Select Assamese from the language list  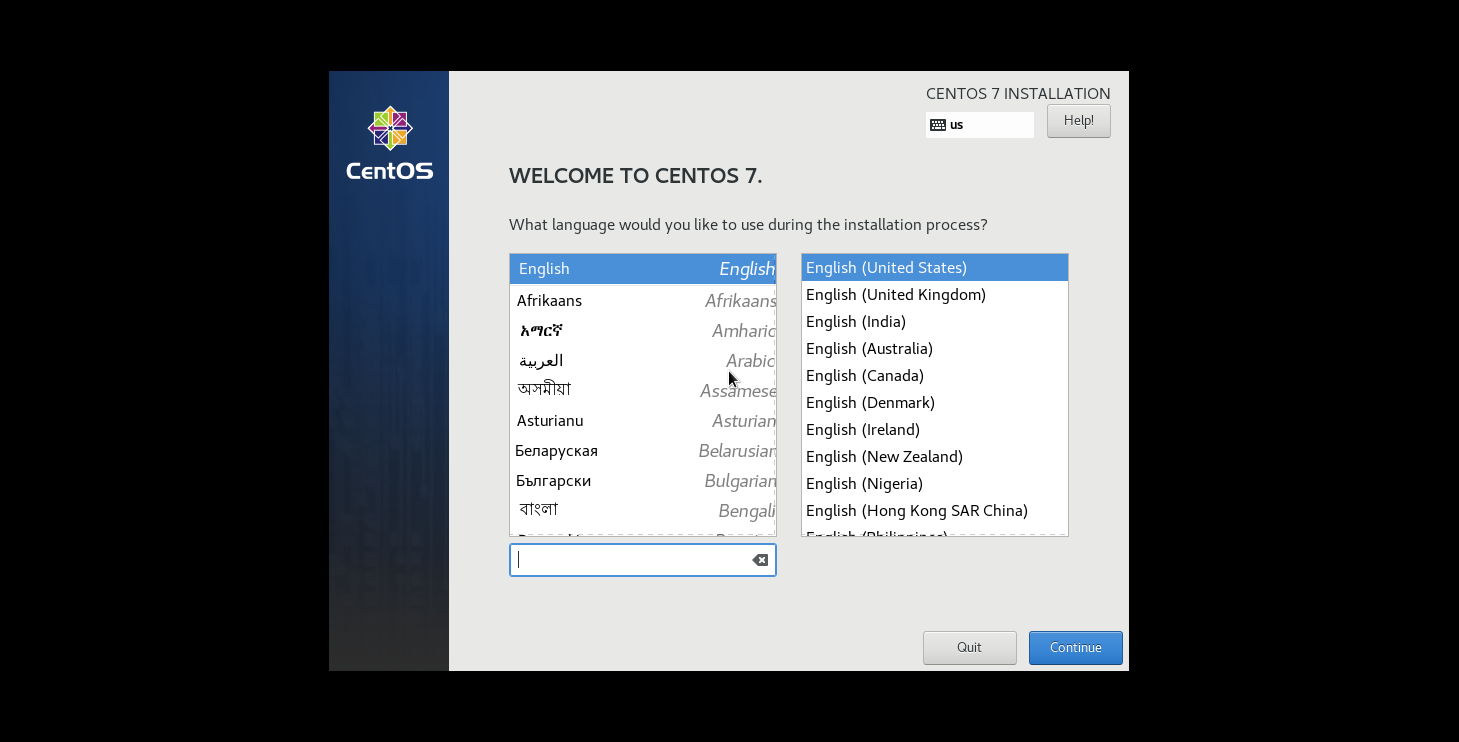click(643, 391)
